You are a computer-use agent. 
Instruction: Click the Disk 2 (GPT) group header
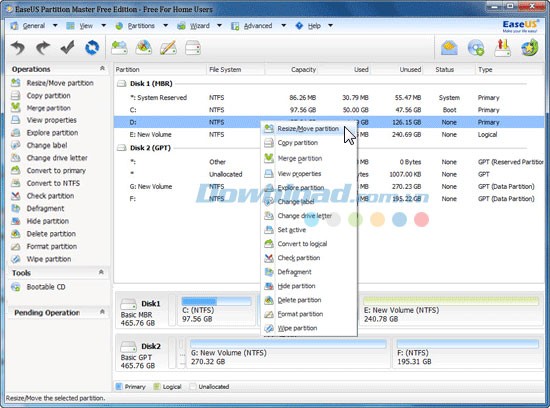pyautogui.click(x=150, y=148)
